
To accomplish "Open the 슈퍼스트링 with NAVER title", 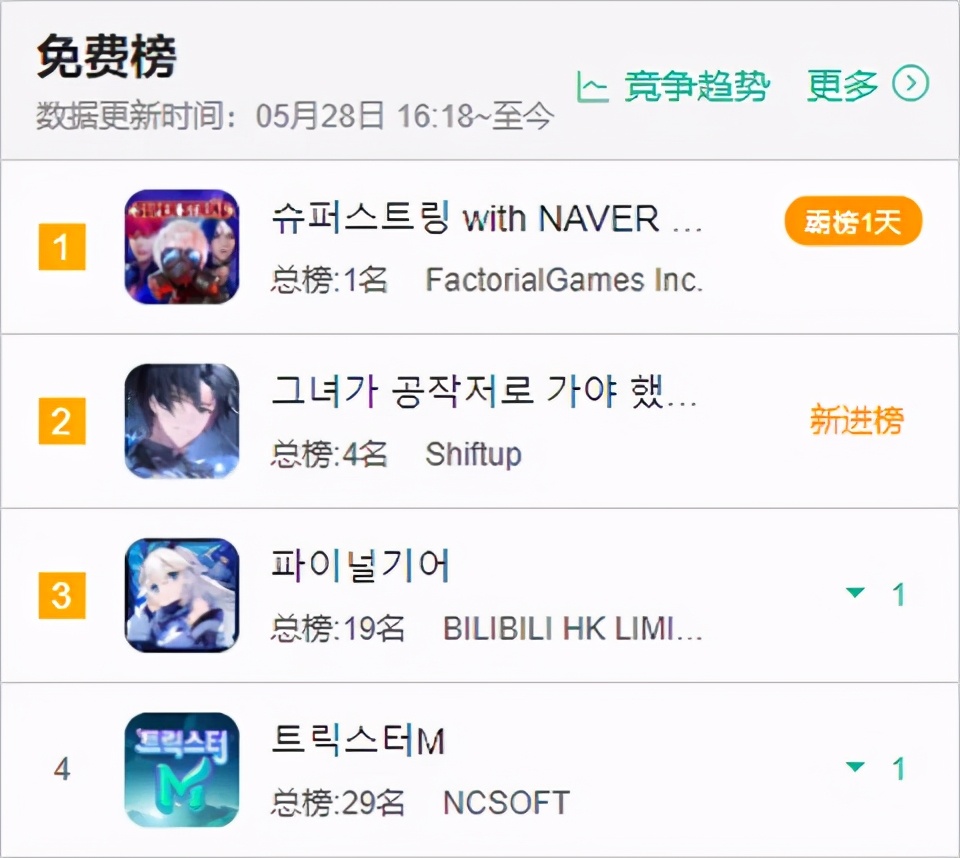I will click(x=486, y=218).
